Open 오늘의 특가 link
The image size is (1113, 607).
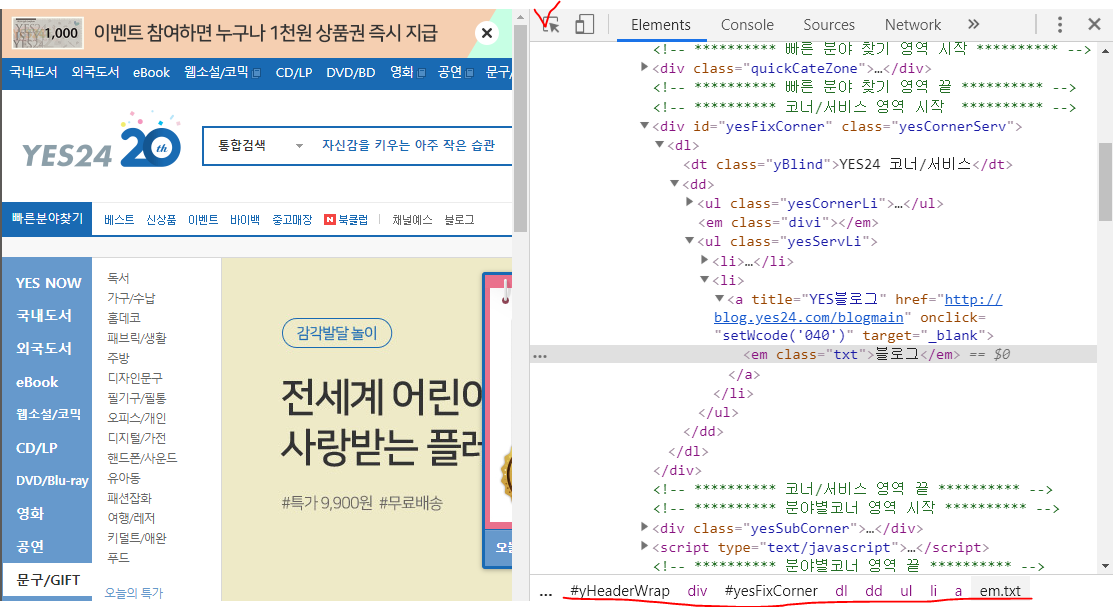tap(133, 593)
